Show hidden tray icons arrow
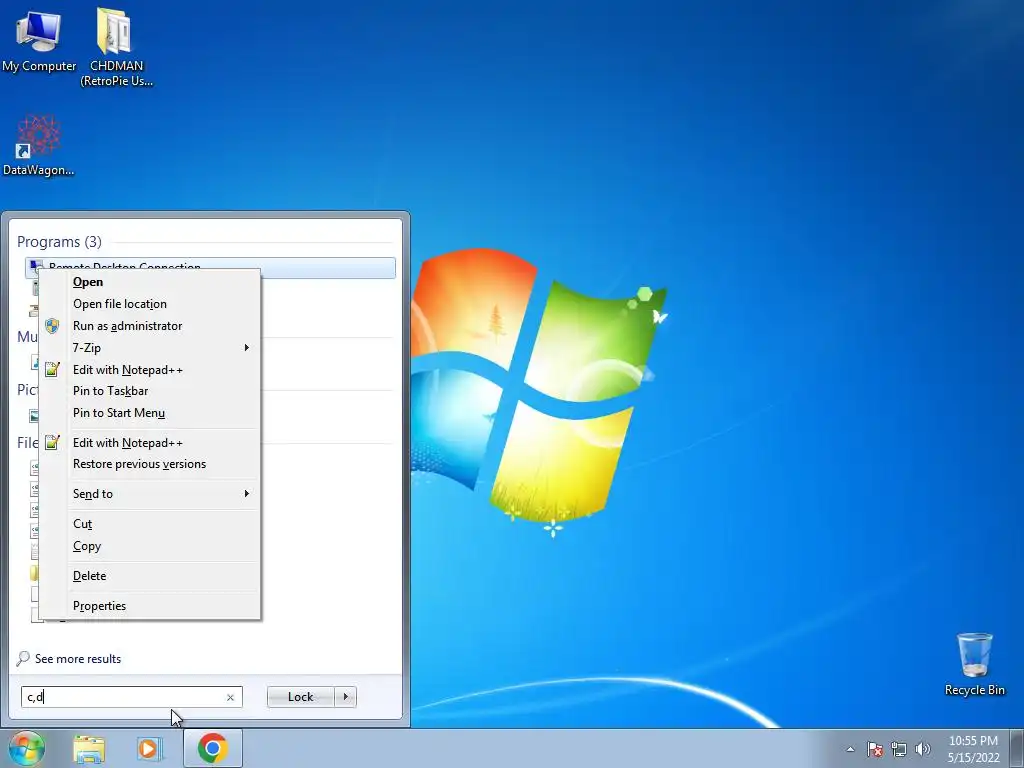This screenshot has width=1024, height=768. (850, 749)
